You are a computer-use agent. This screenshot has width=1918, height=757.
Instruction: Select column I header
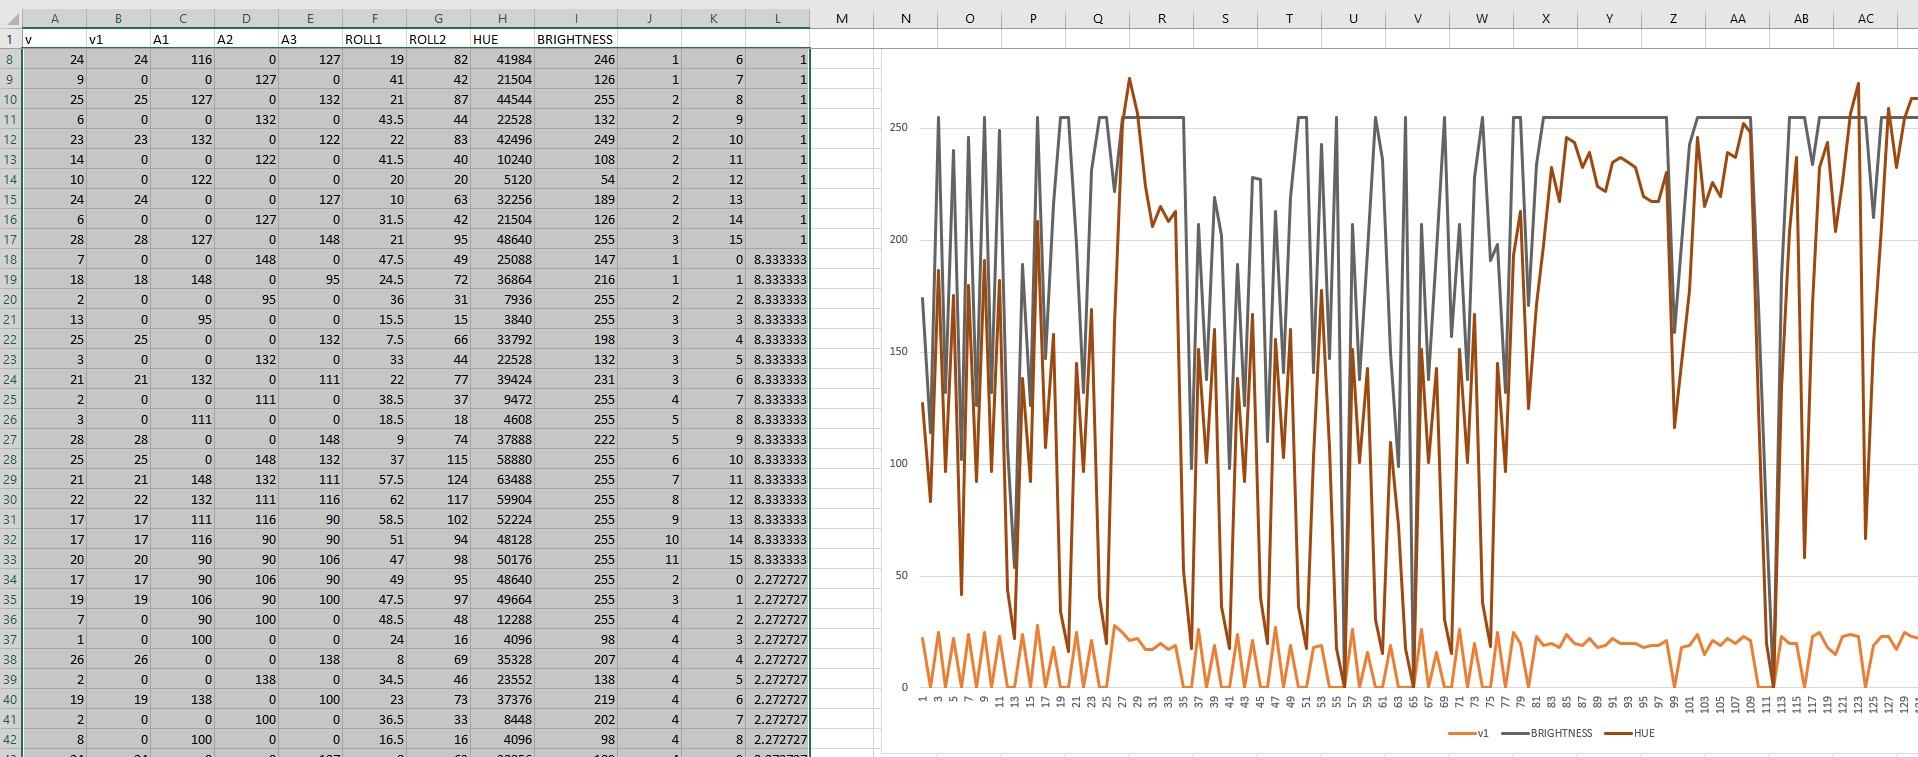point(576,18)
